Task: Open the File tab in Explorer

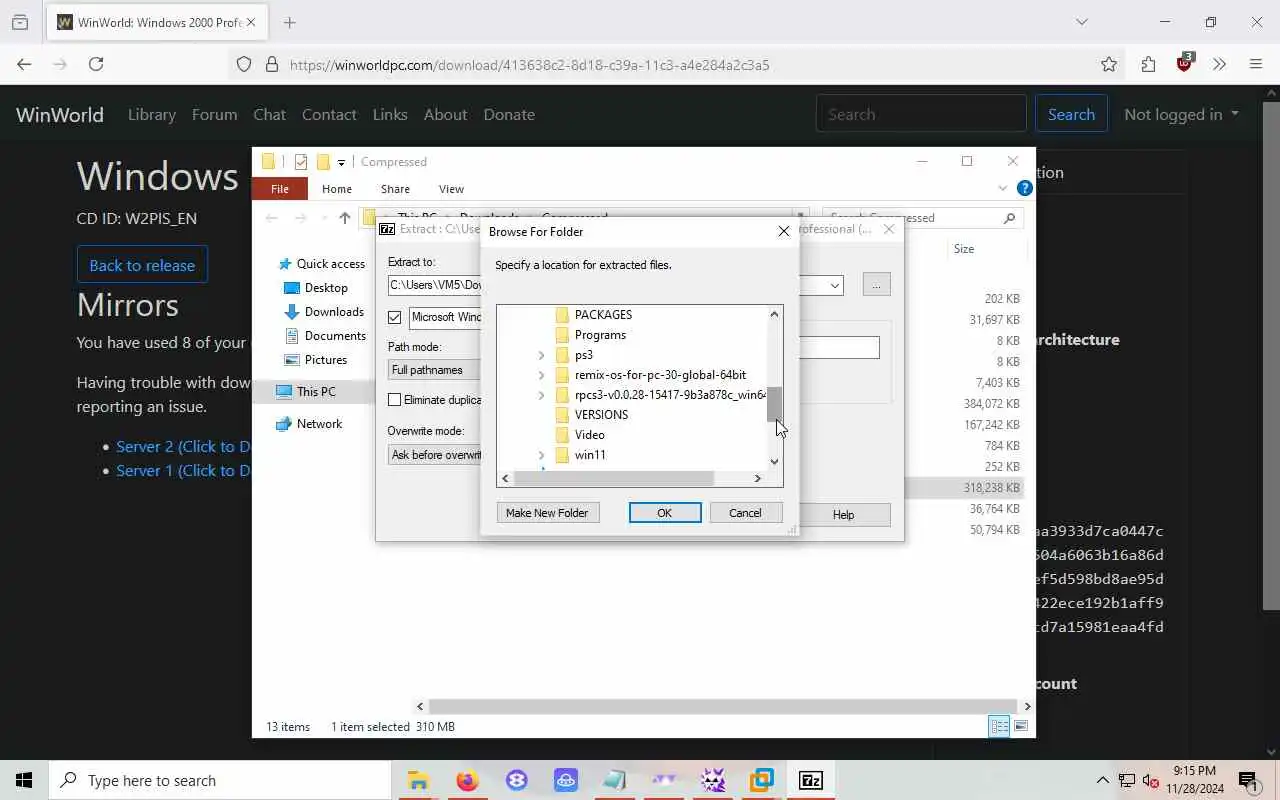Action: tap(280, 189)
